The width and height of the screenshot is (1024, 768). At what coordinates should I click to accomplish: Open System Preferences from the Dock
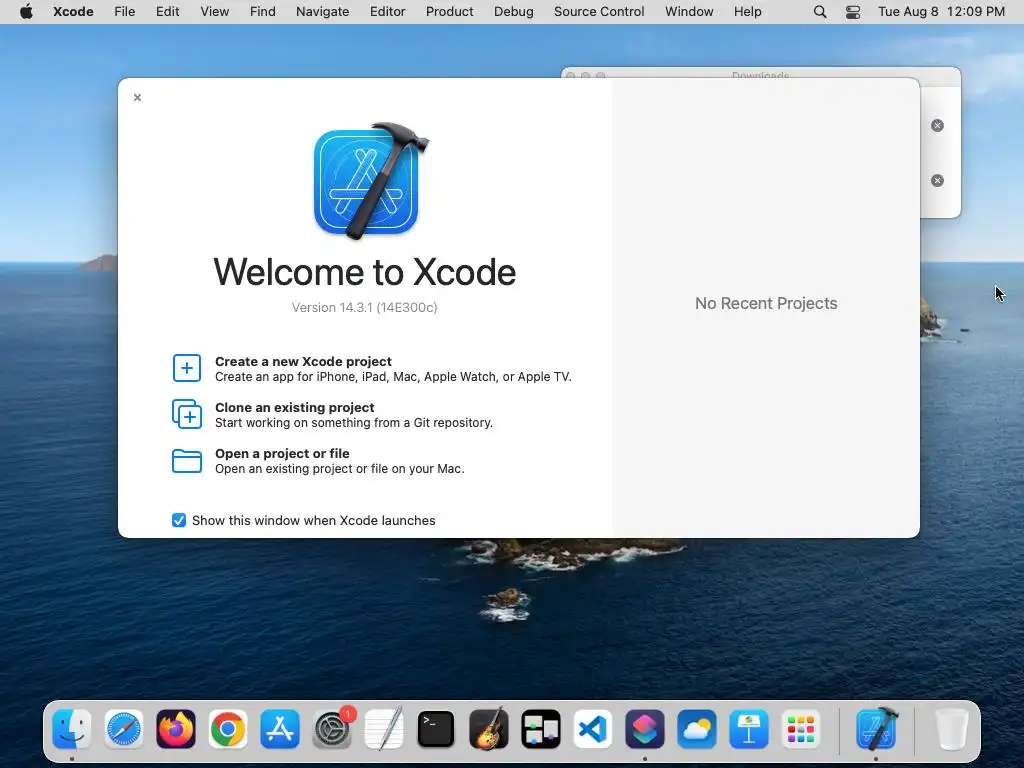click(x=332, y=729)
